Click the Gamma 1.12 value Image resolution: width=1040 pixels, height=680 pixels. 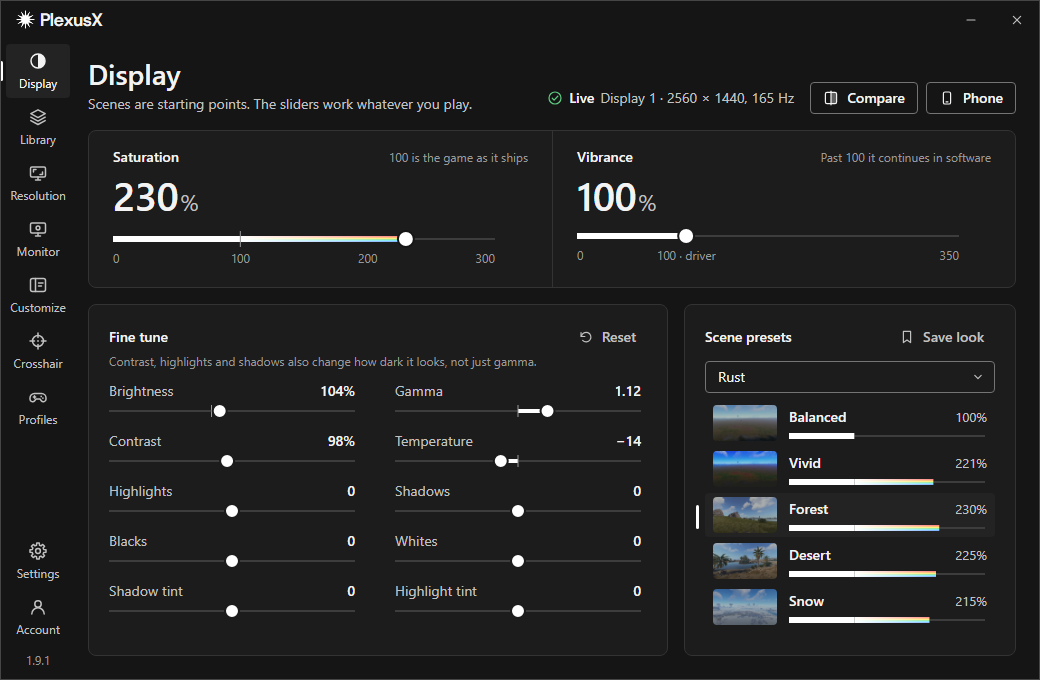click(627, 391)
